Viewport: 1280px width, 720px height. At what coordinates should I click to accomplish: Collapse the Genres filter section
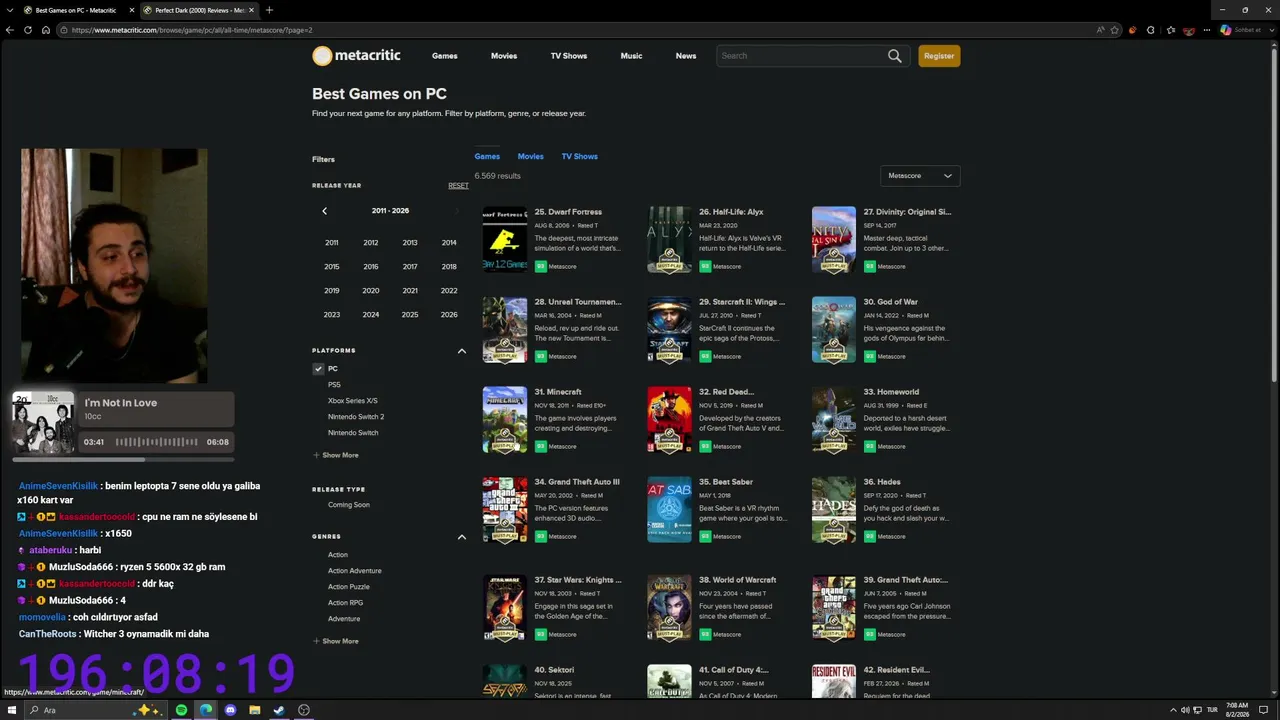(462, 537)
